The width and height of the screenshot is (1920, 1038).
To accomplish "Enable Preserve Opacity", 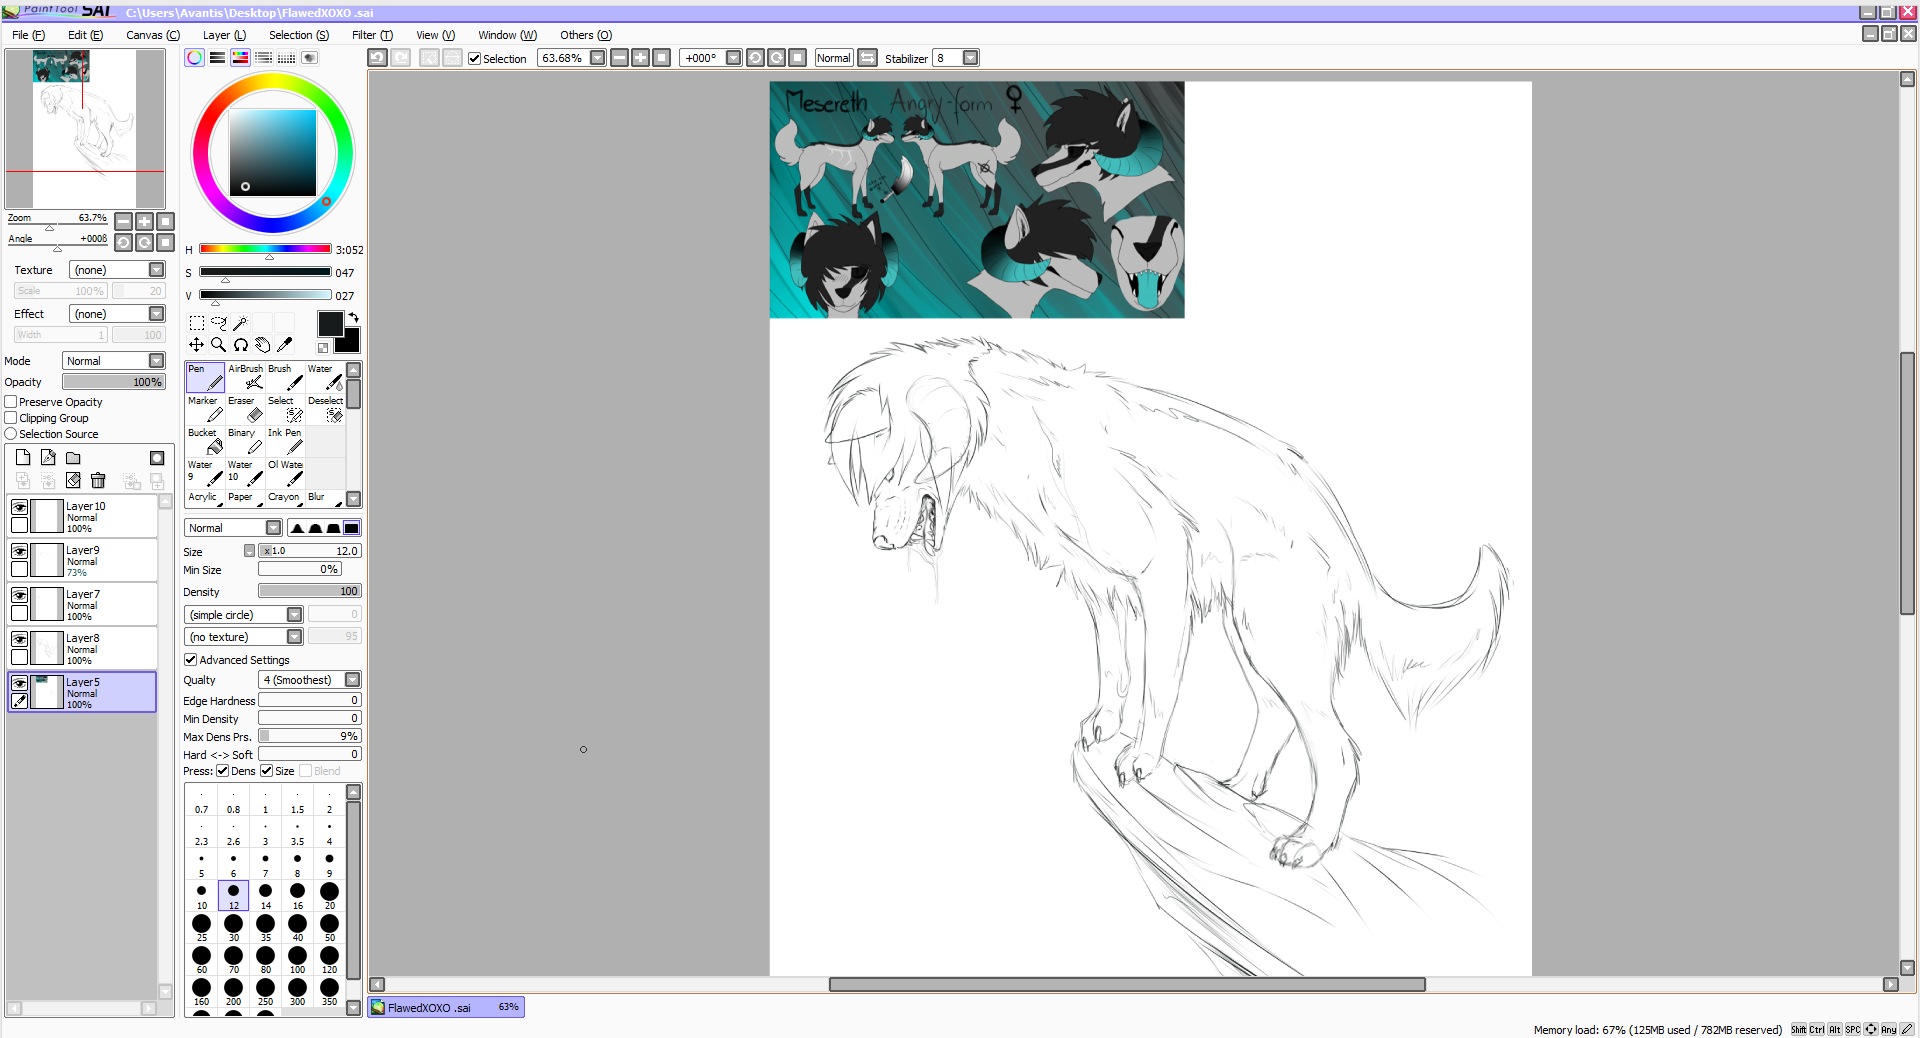I will [x=11, y=402].
